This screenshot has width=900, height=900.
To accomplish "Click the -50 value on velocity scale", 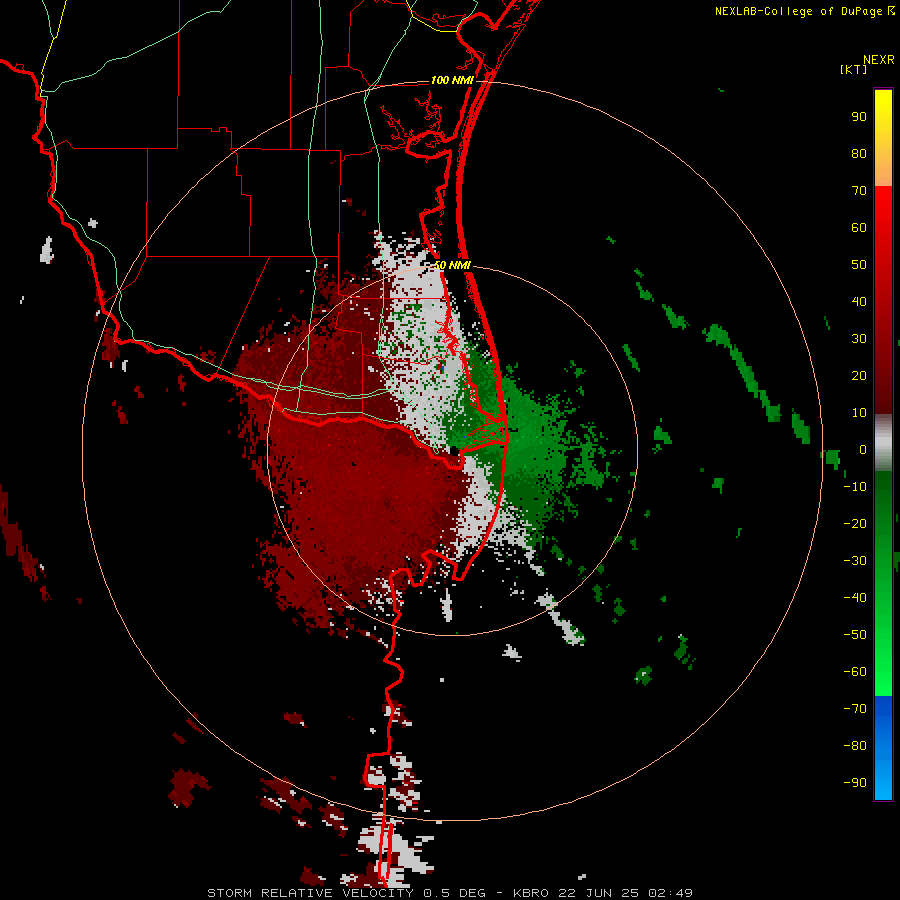I will [x=855, y=635].
